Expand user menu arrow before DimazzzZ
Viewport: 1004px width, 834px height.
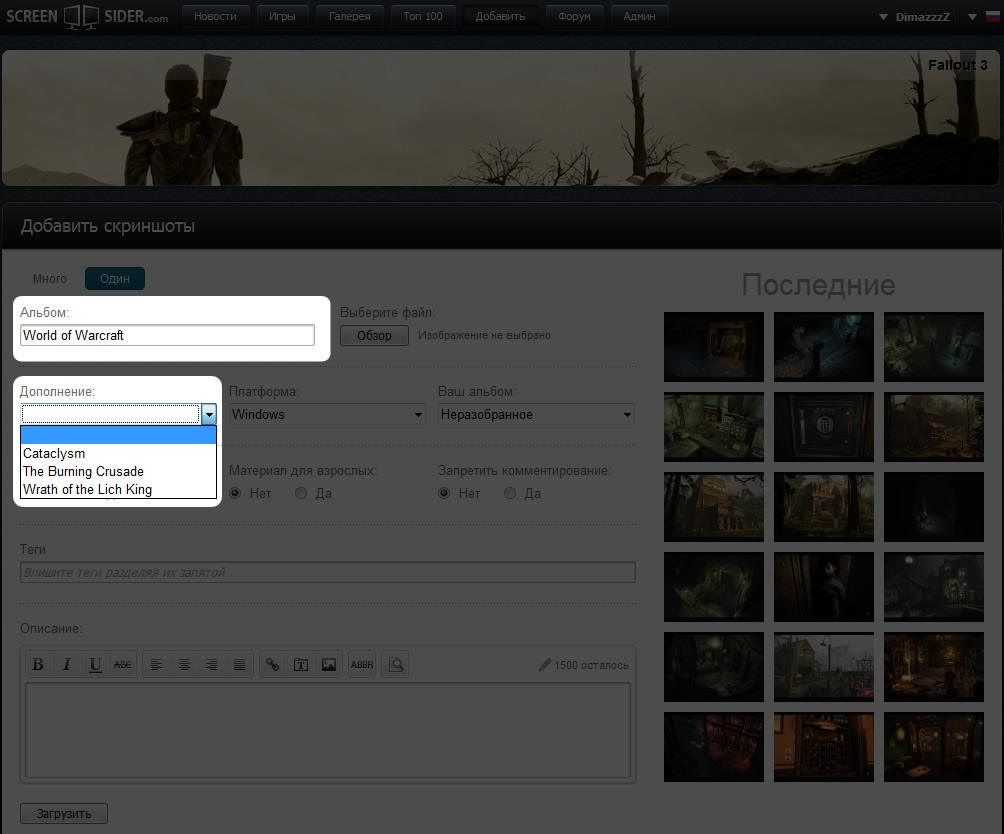[x=884, y=17]
